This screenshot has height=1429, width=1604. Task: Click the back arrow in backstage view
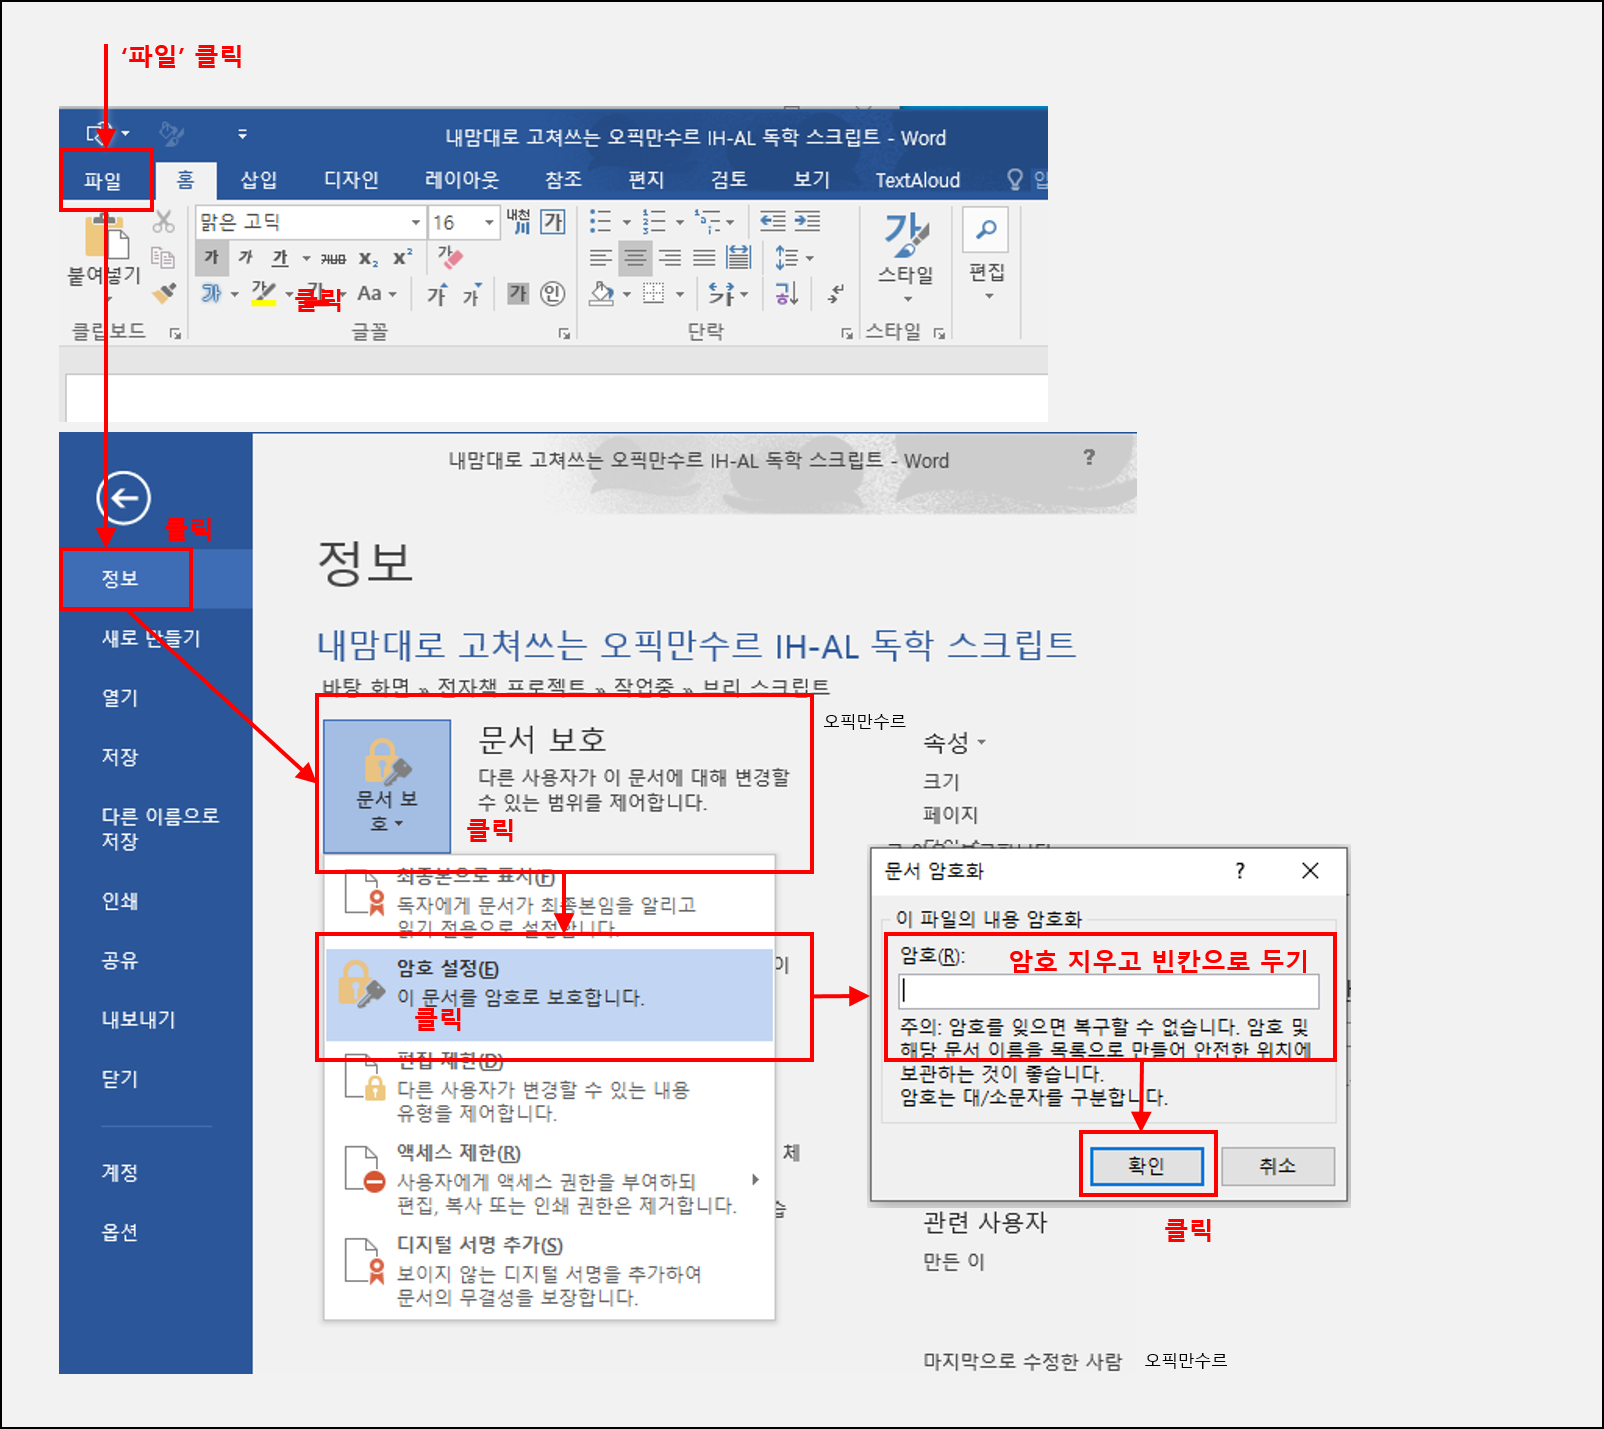tap(124, 498)
